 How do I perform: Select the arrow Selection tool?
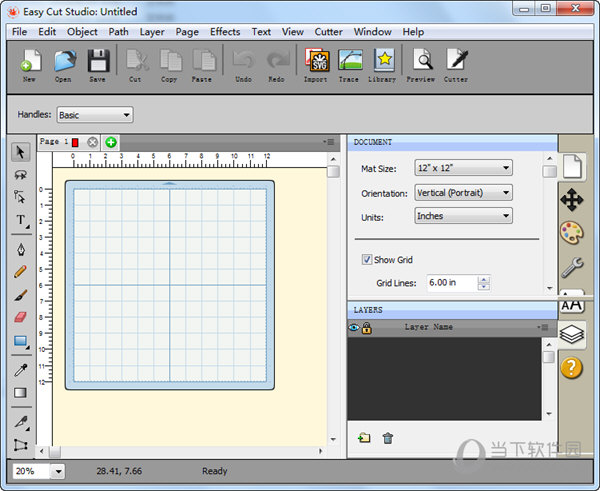pyautogui.click(x=20, y=152)
